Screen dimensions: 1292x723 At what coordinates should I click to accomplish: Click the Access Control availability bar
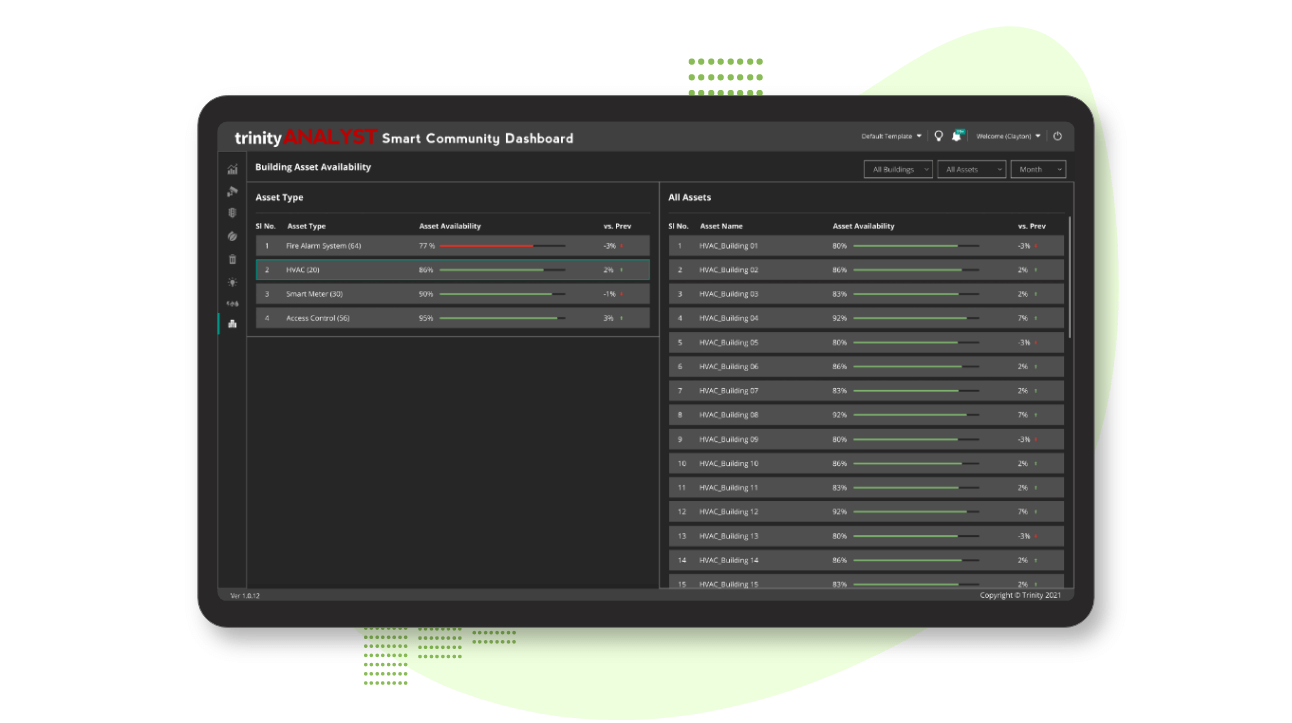coord(502,318)
